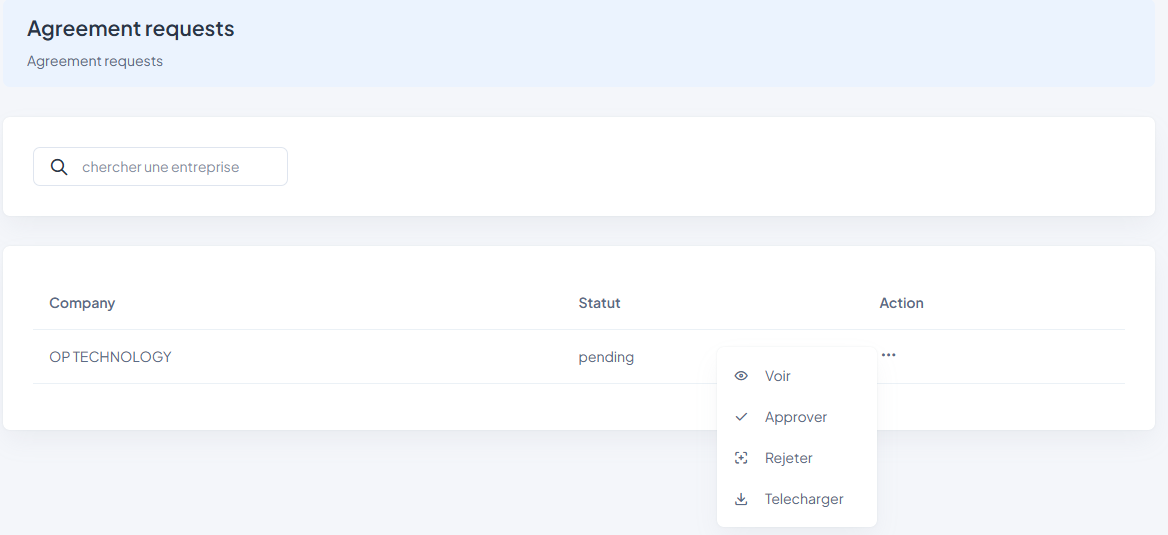Click the Action column header
Viewport: 1168px width, 535px height.
coord(901,303)
